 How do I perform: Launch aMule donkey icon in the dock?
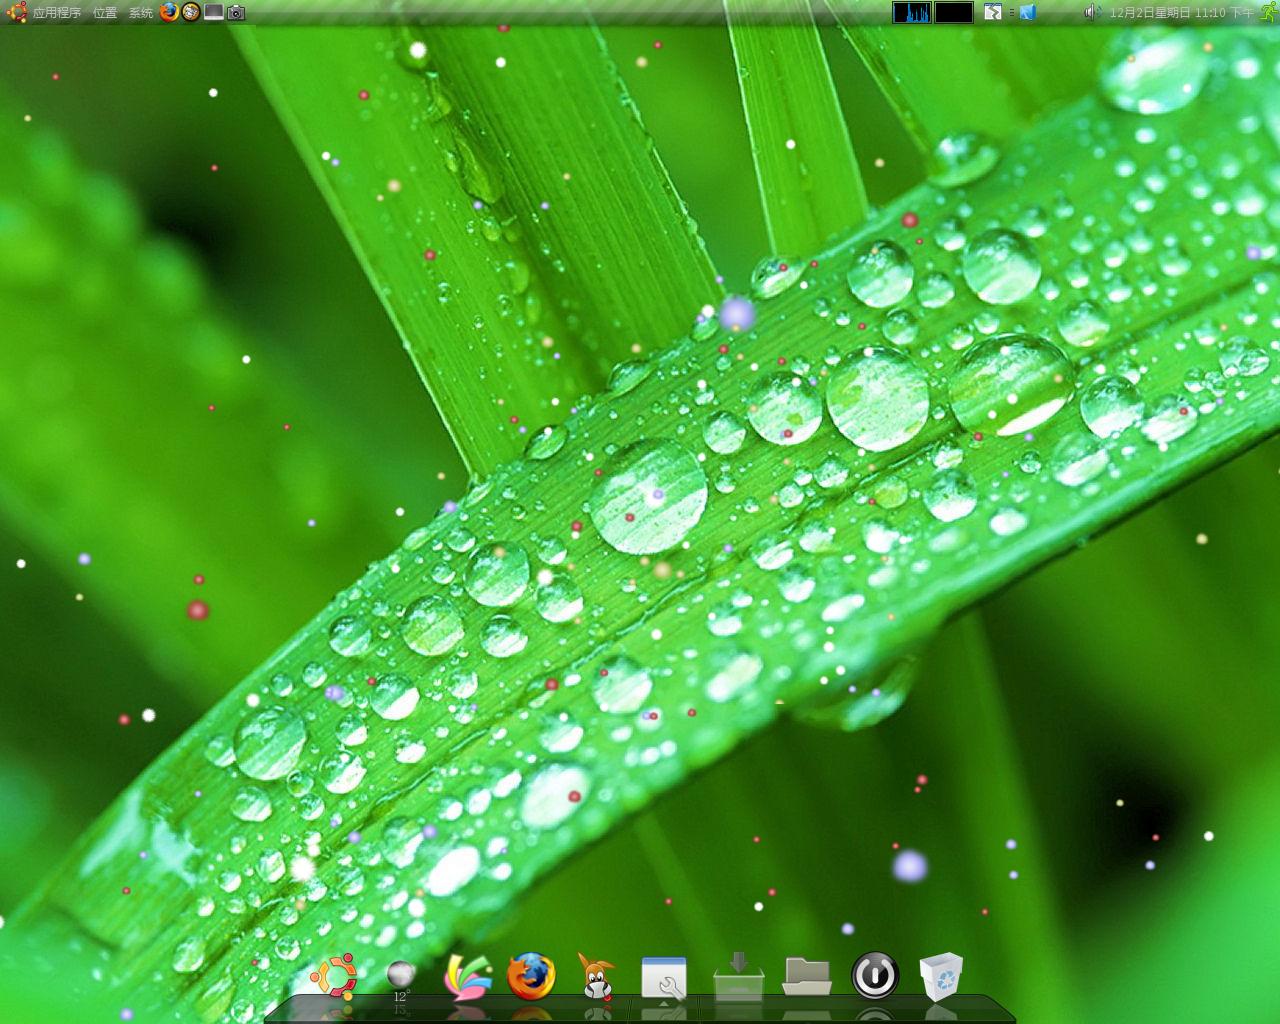click(597, 976)
